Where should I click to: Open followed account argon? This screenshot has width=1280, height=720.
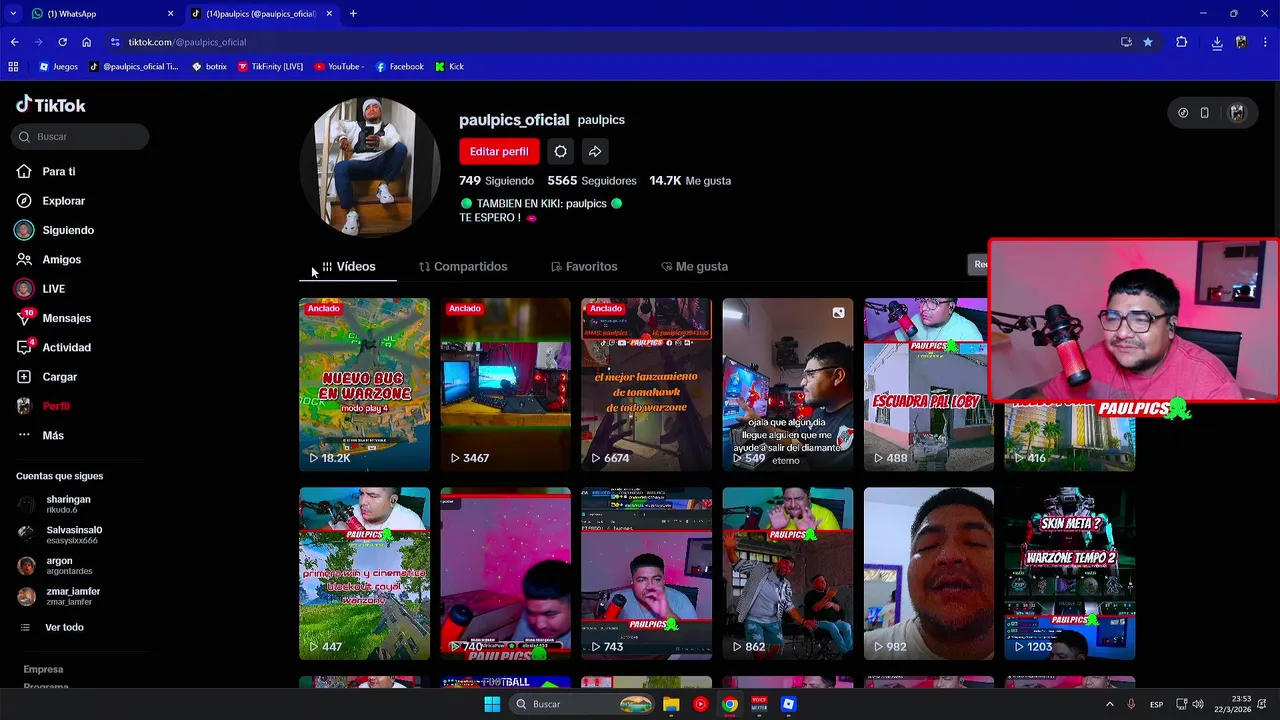67,566
